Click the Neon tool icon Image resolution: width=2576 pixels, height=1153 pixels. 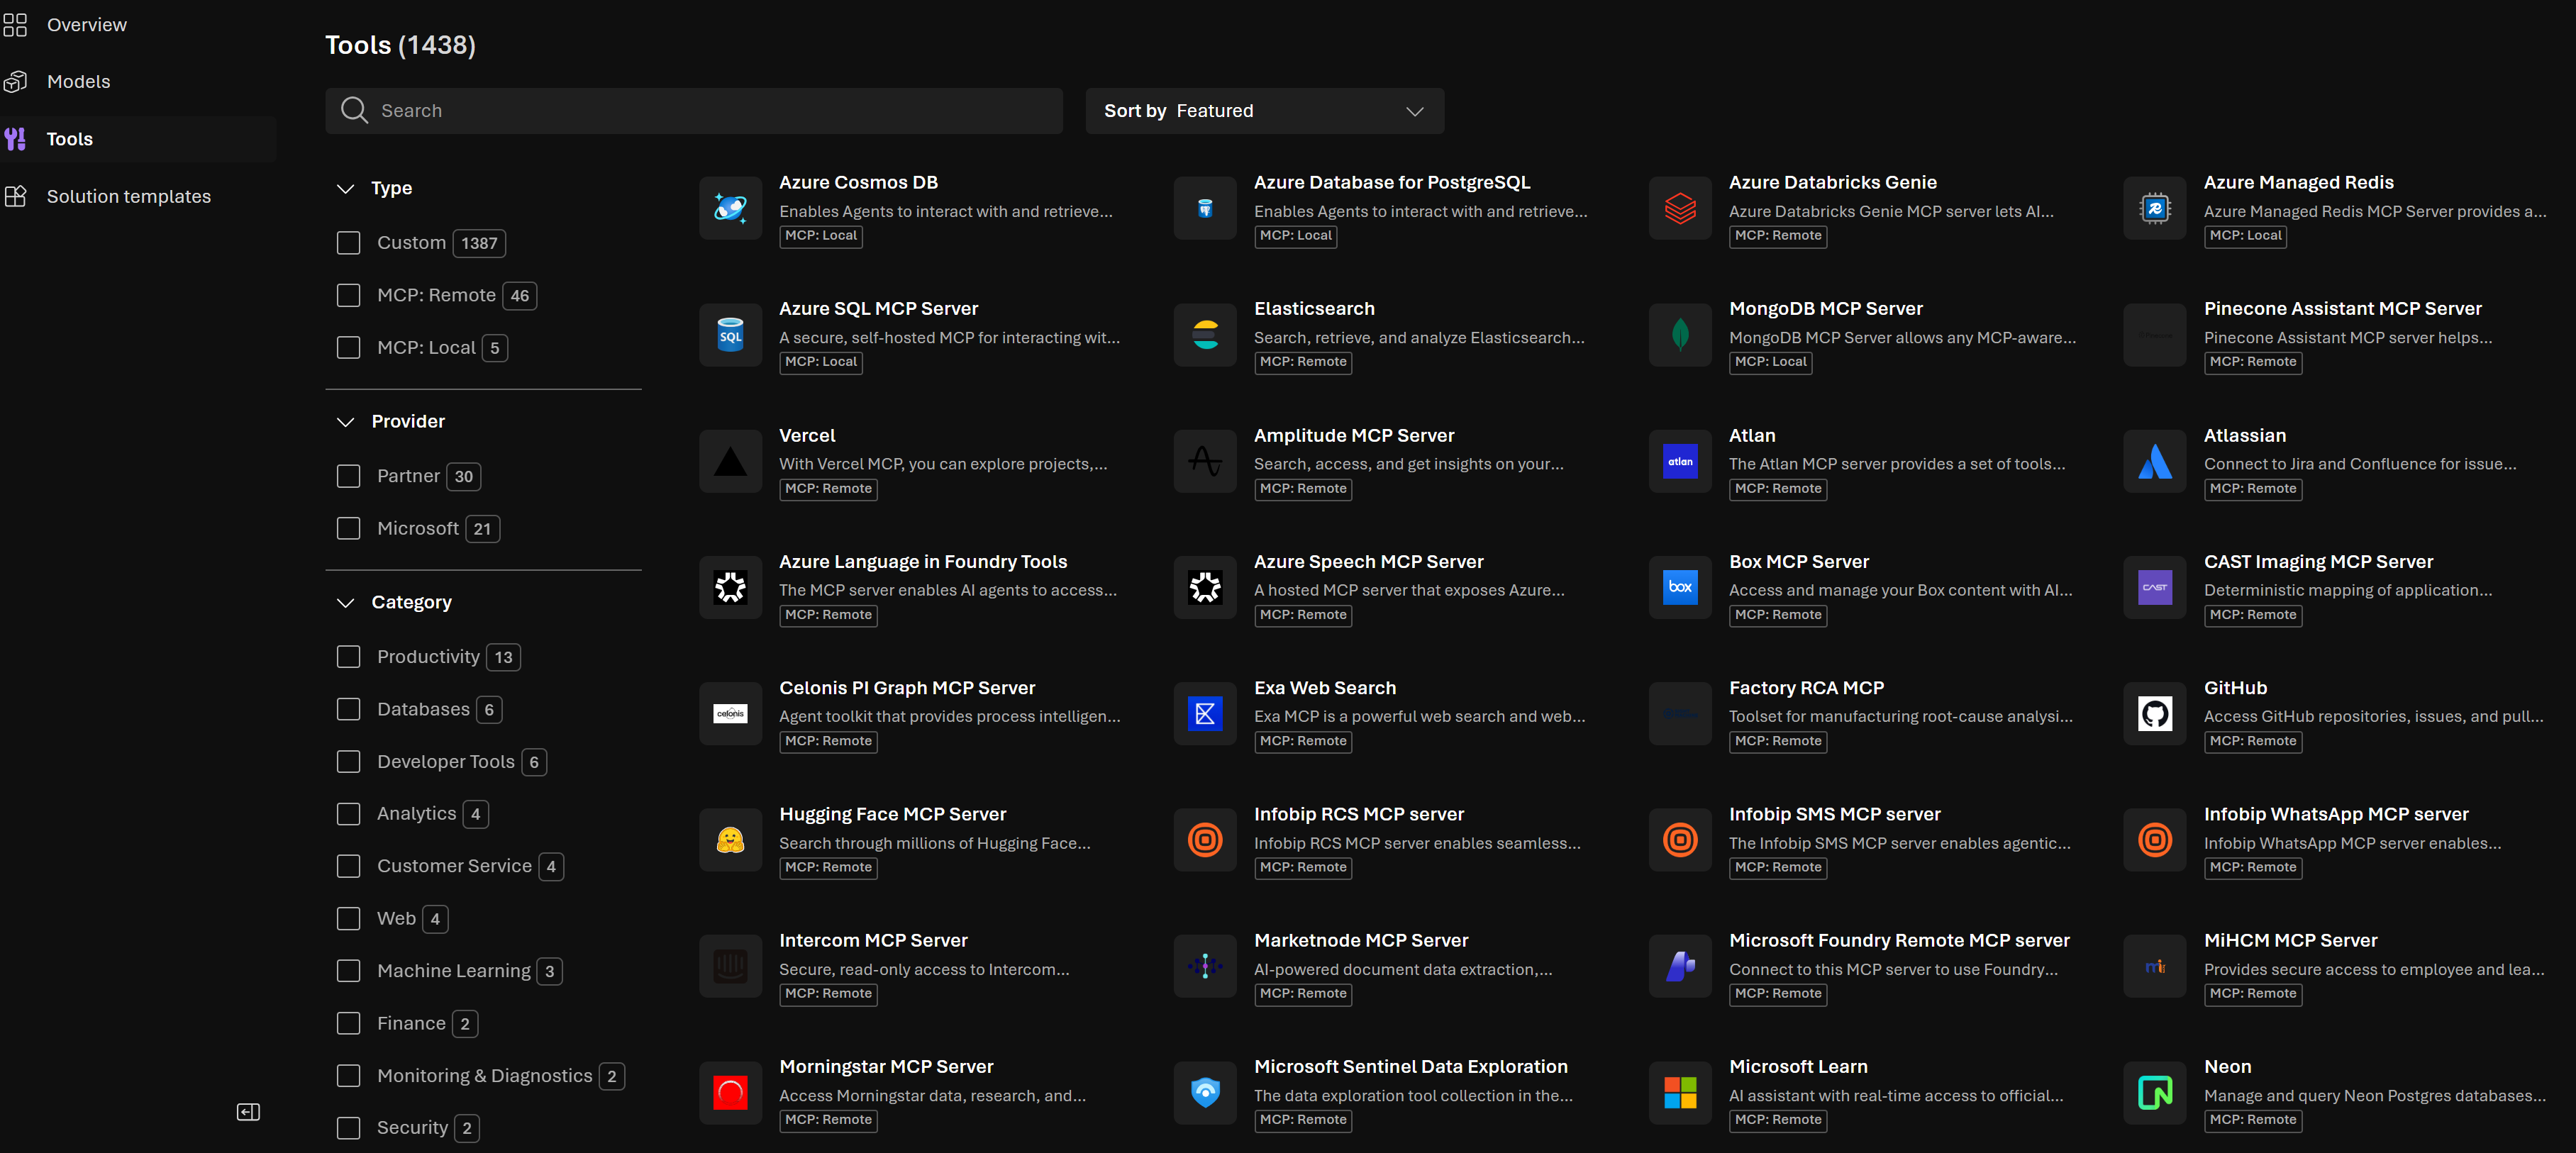[2154, 1092]
